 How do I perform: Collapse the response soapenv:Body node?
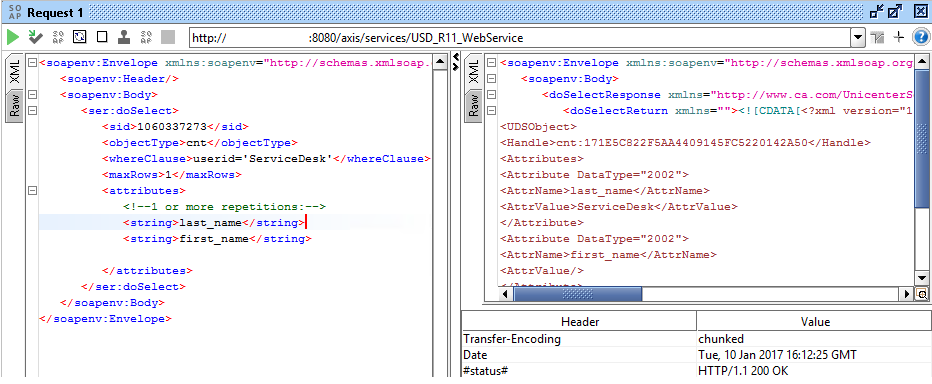(491, 78)
